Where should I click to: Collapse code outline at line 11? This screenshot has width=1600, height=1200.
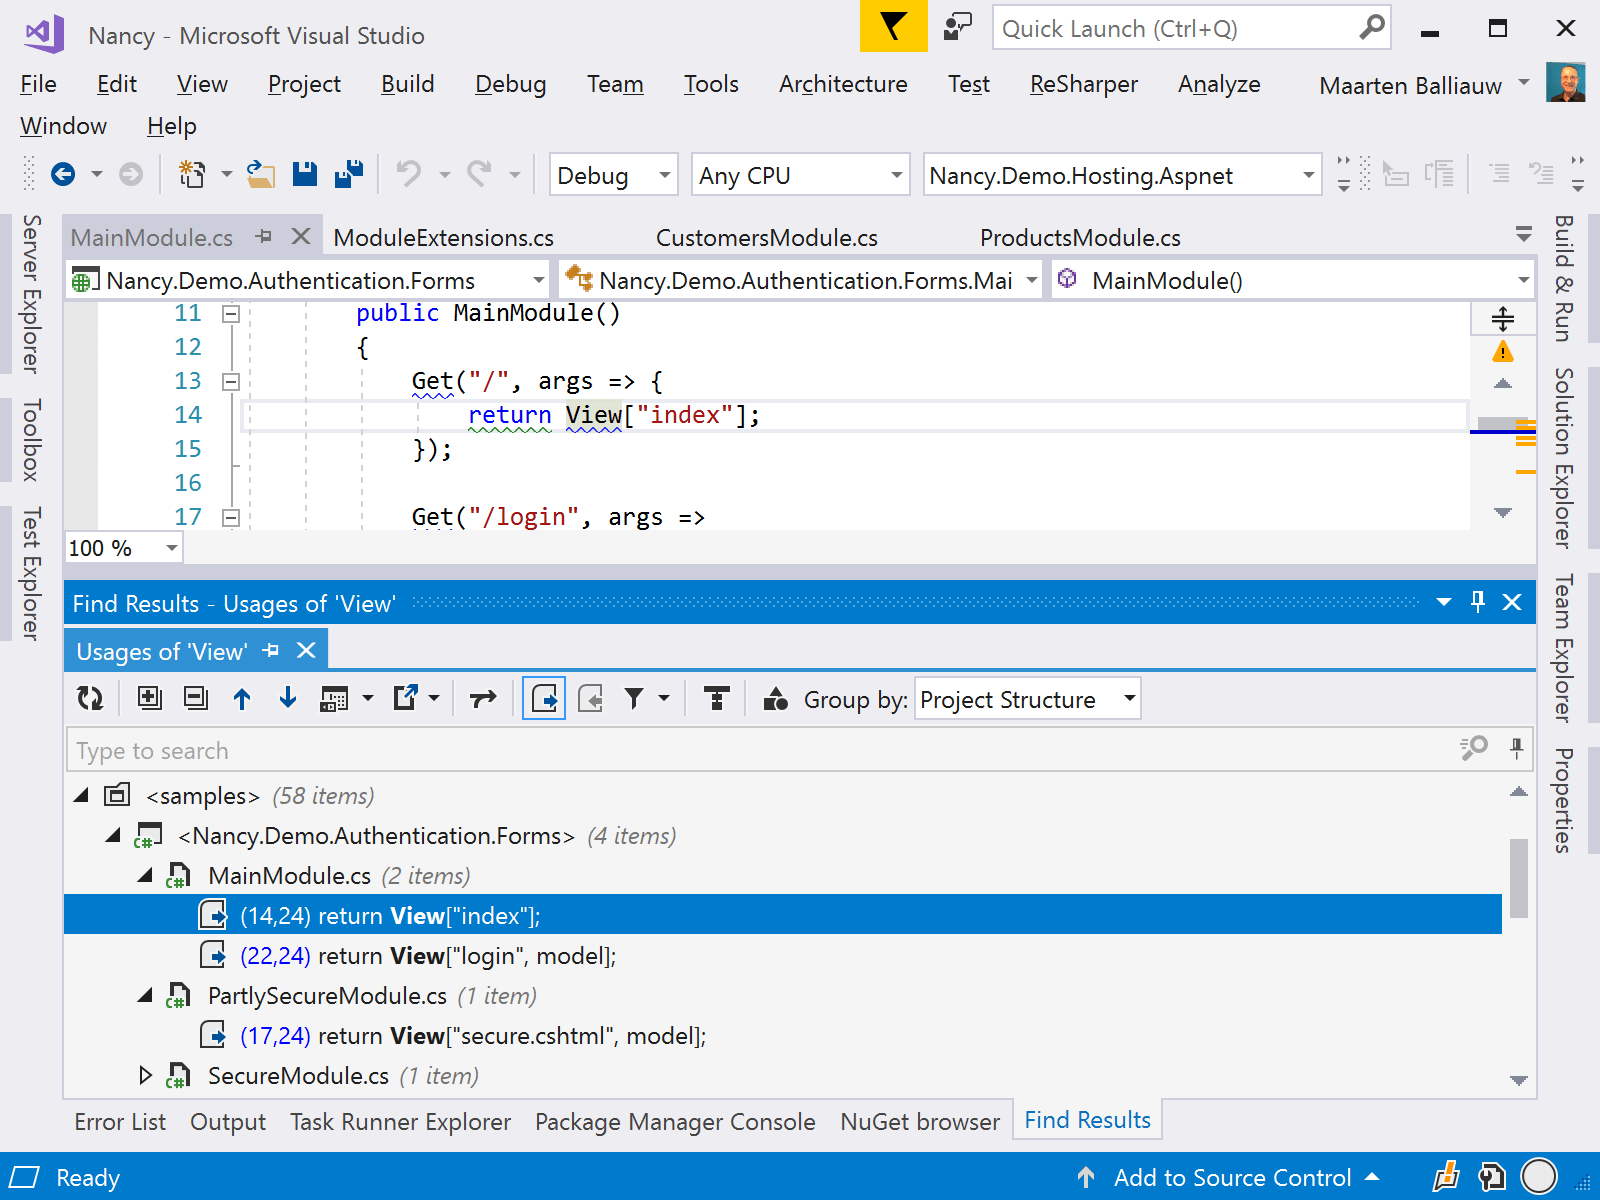[x=231, y=313]
